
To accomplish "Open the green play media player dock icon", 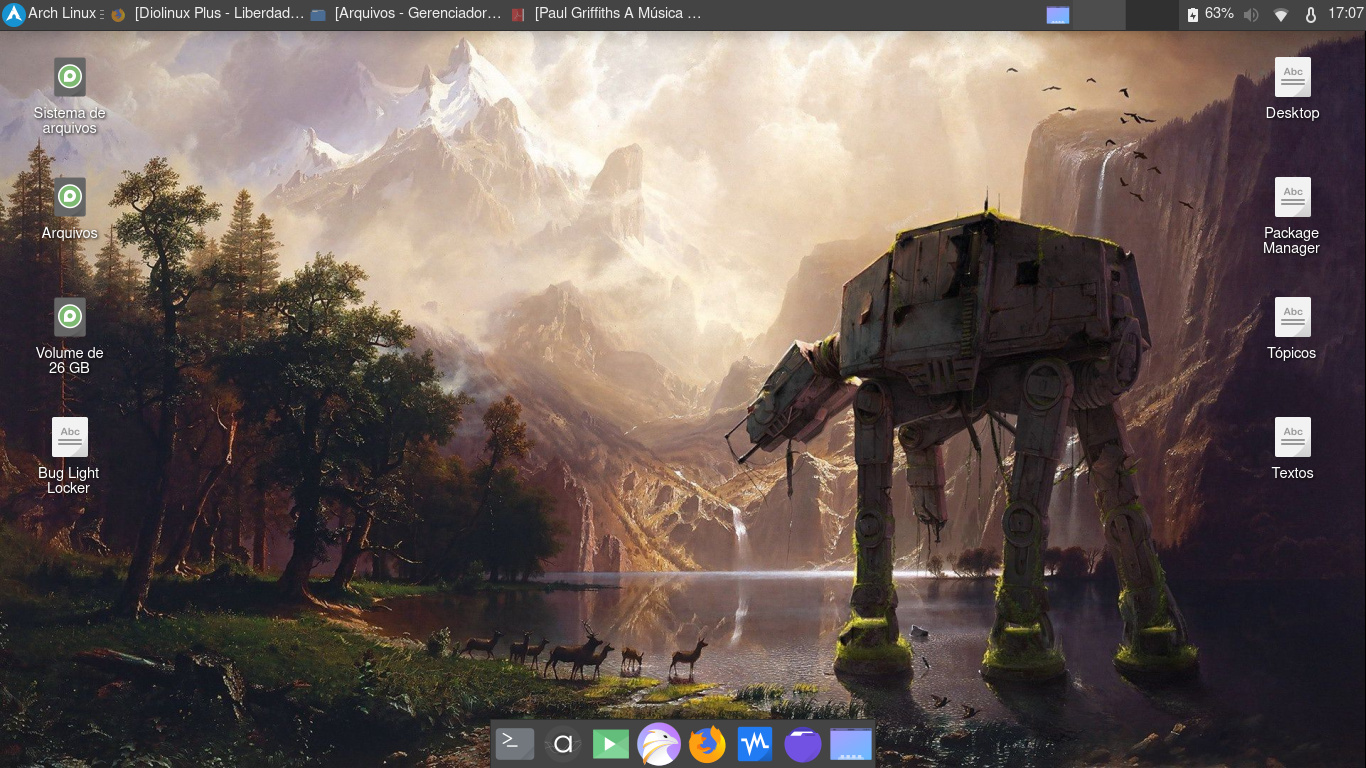I will coord(611,744).
